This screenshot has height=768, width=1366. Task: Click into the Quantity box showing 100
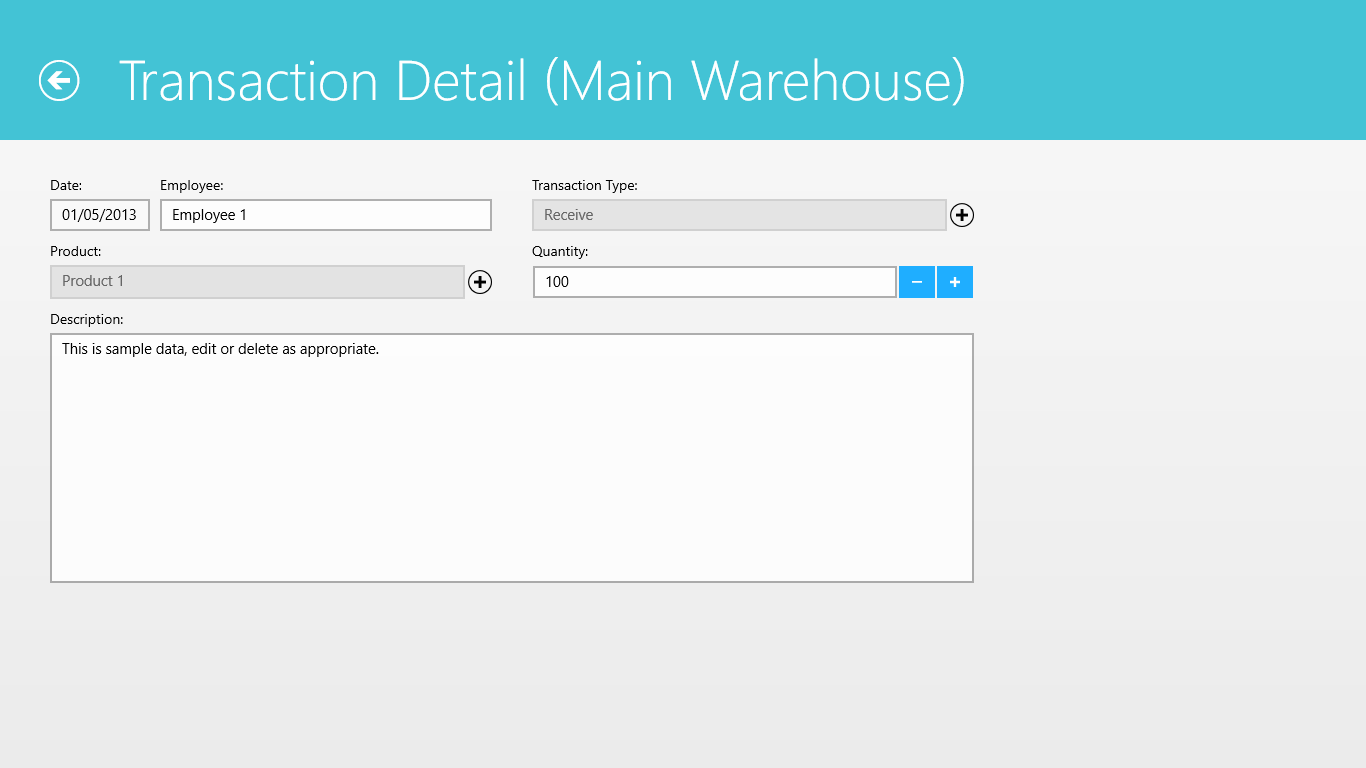714,282
